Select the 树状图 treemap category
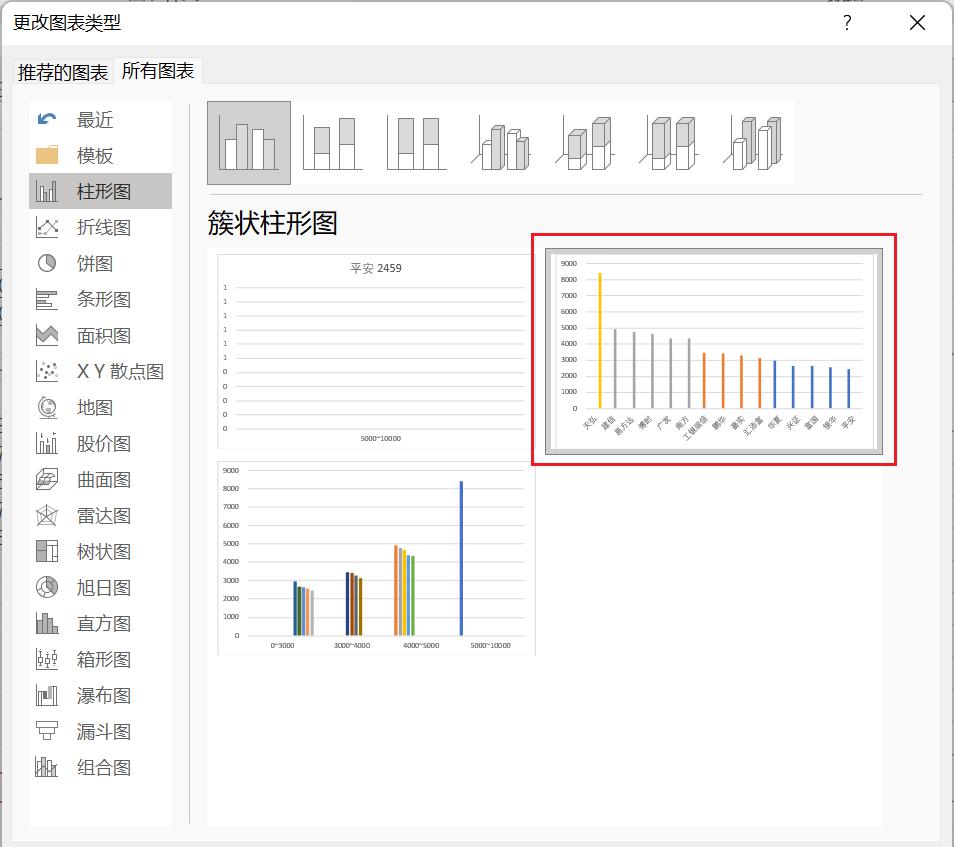The width and height of the screenshot is (954, 847). 100,551
